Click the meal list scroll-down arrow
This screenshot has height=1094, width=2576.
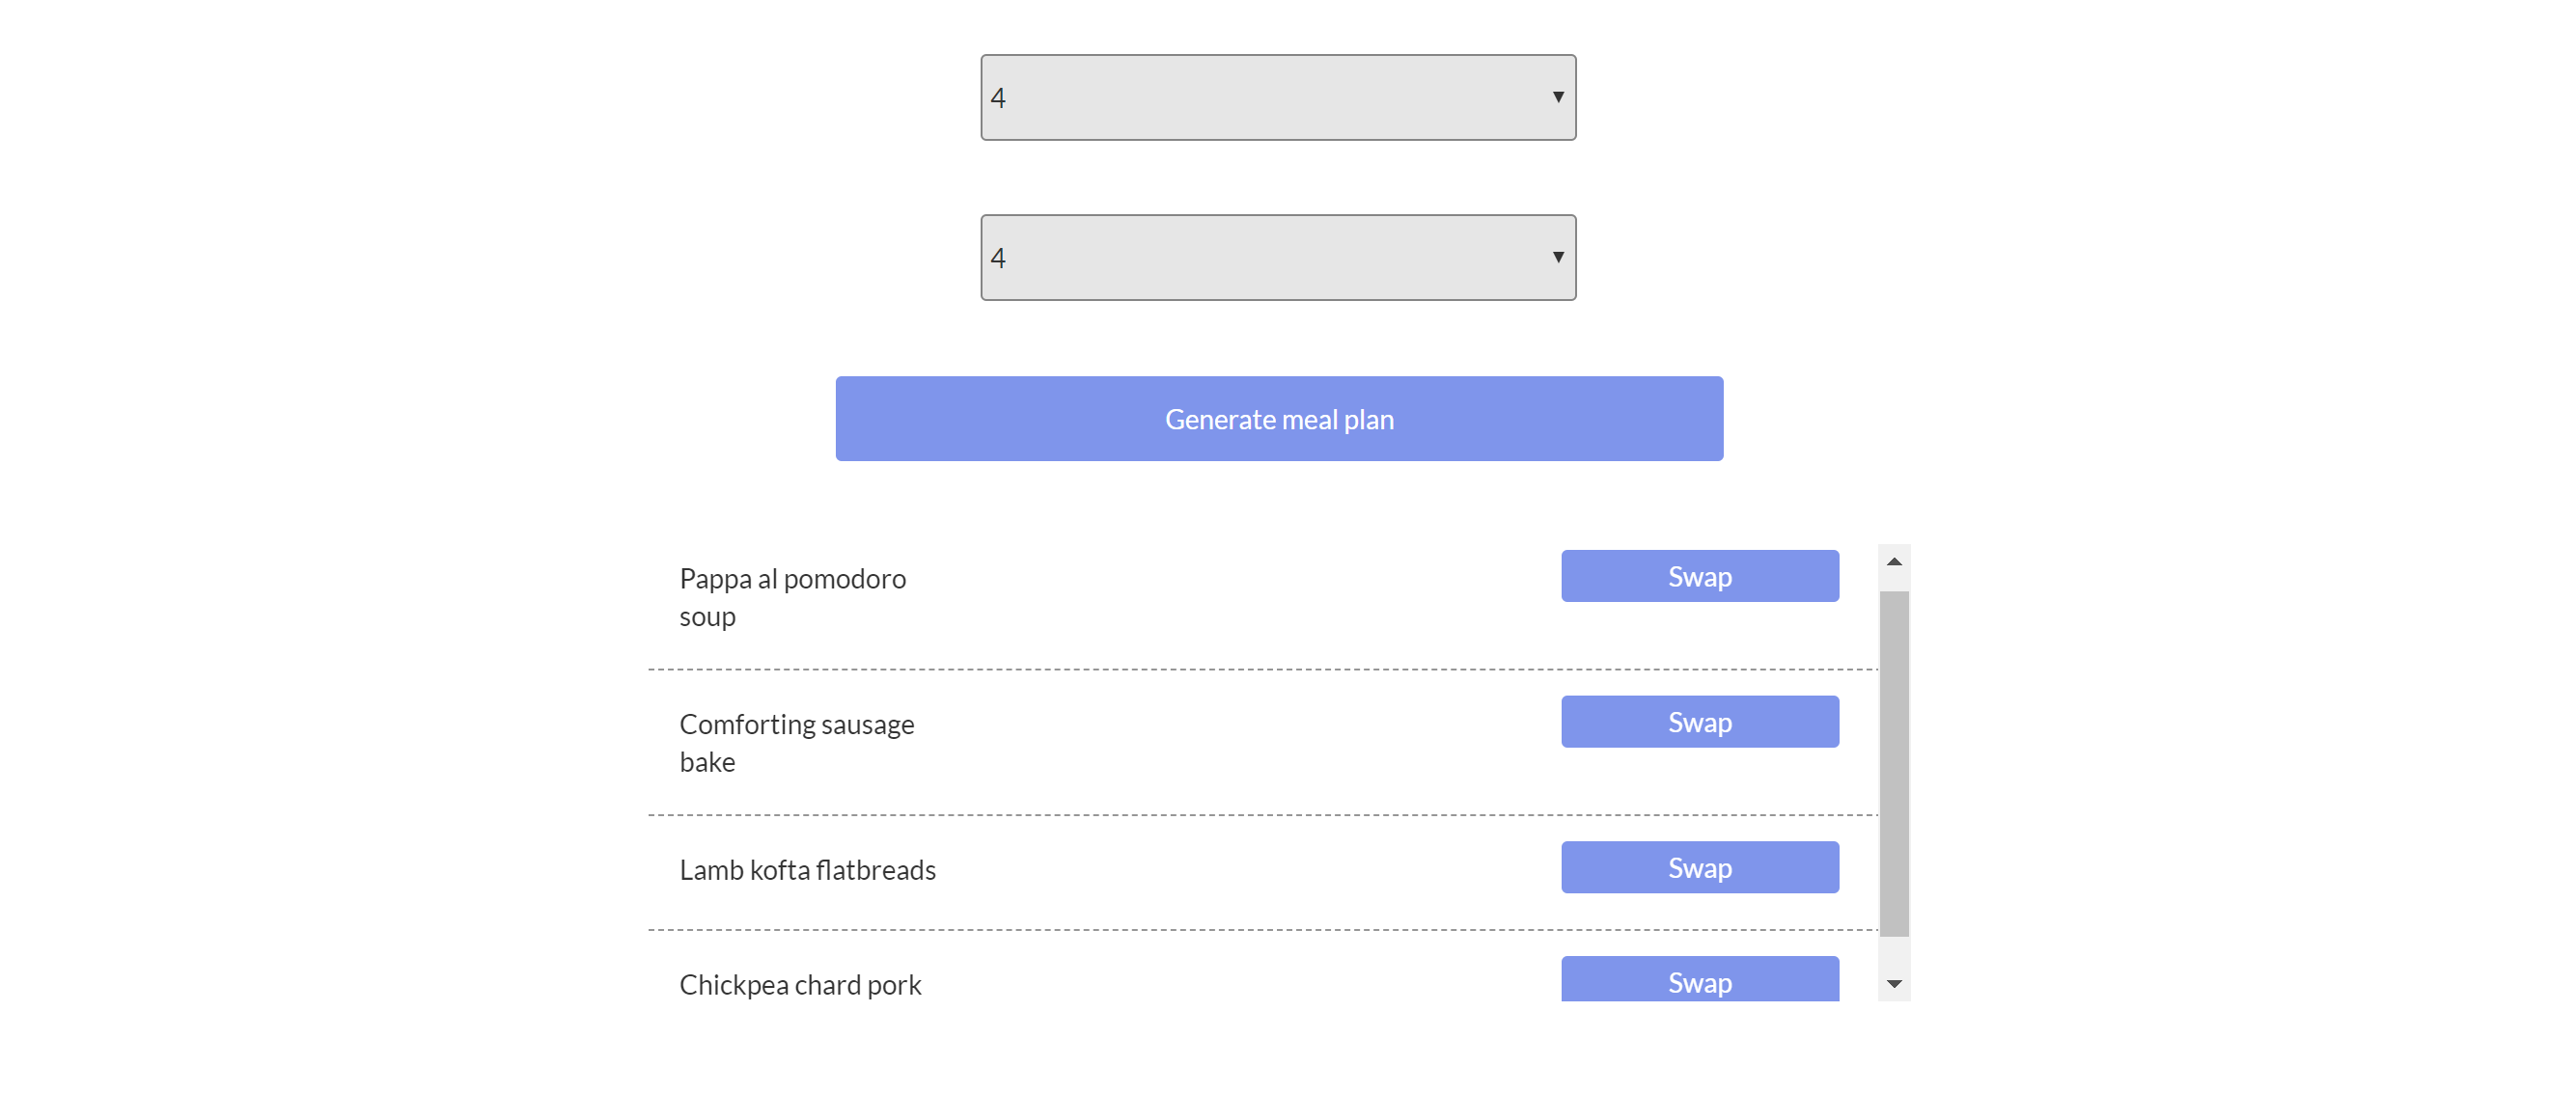pos(1893,984)
